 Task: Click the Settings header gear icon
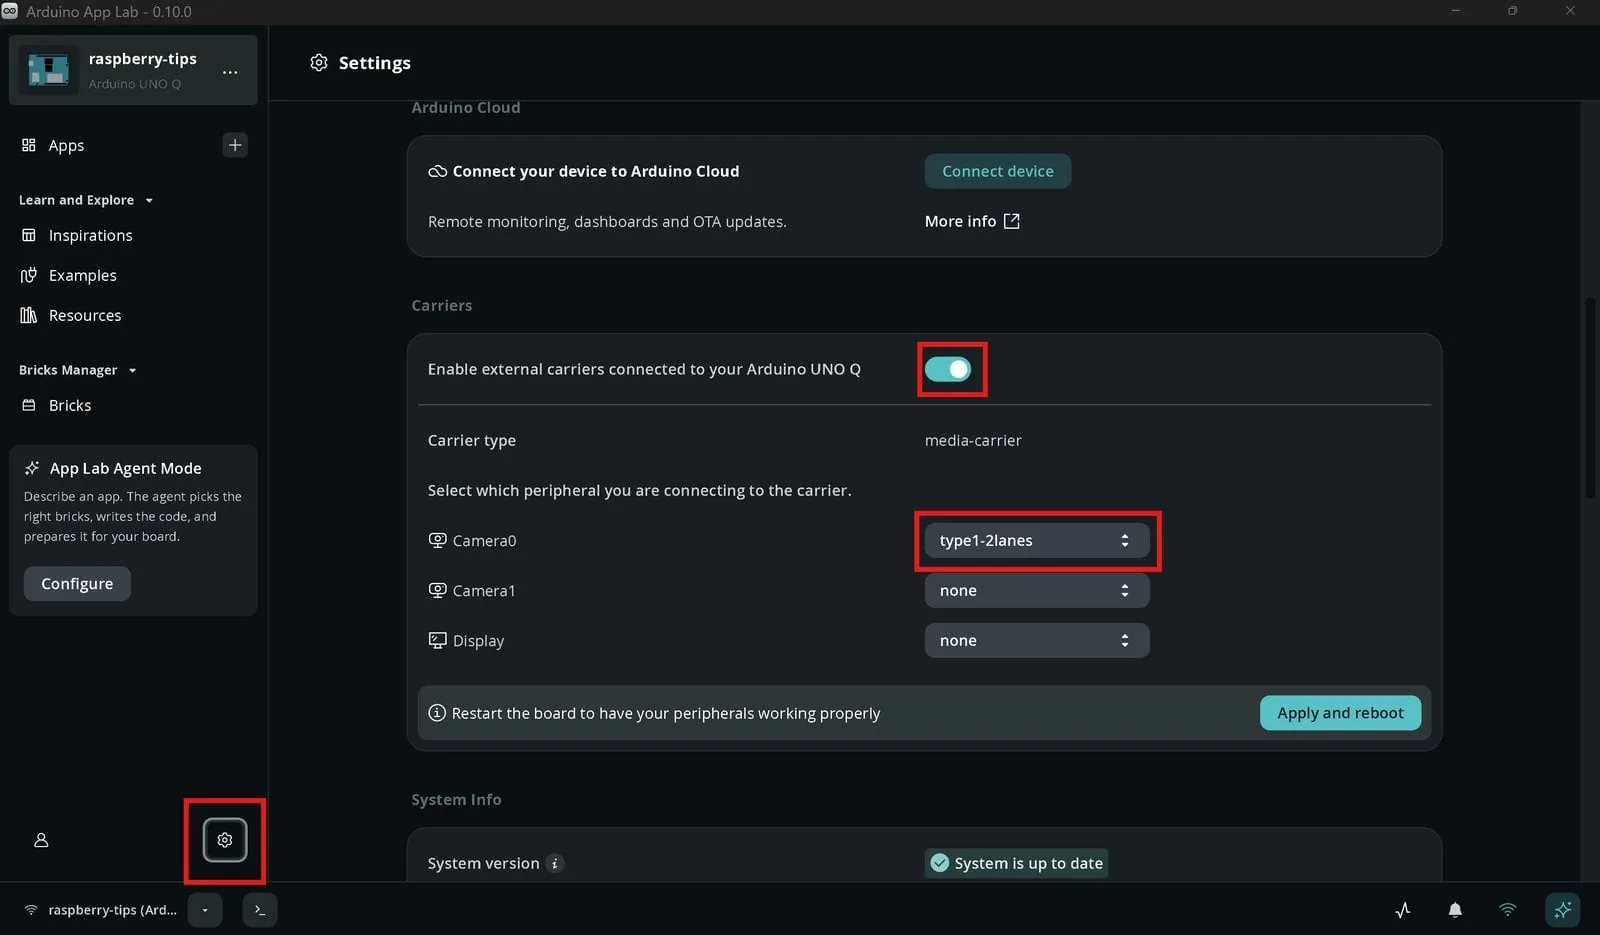(x=319, y=62)
